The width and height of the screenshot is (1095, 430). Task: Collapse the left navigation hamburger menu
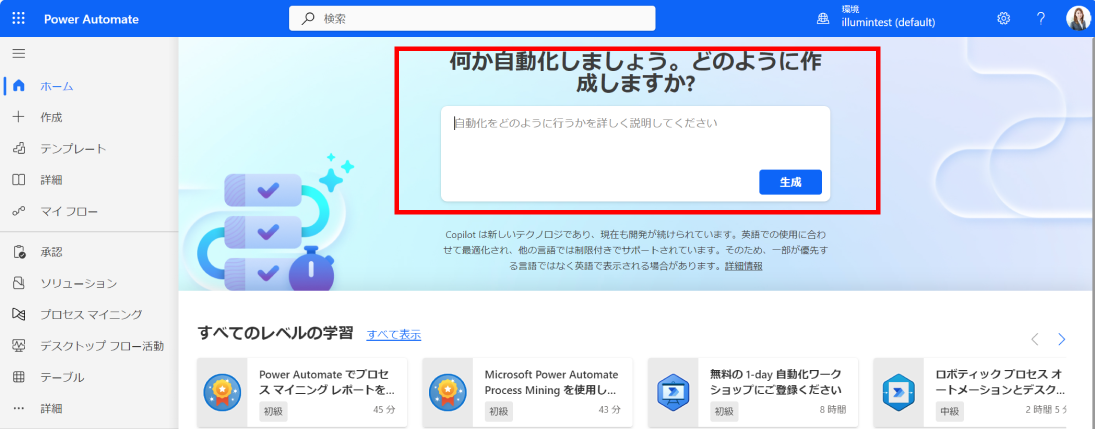tap(19, 54)
